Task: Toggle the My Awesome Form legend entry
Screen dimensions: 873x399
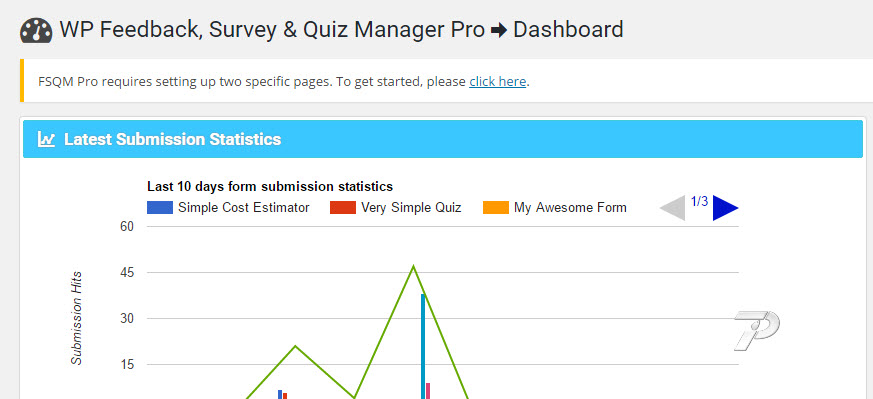Action: click(555, 208)
